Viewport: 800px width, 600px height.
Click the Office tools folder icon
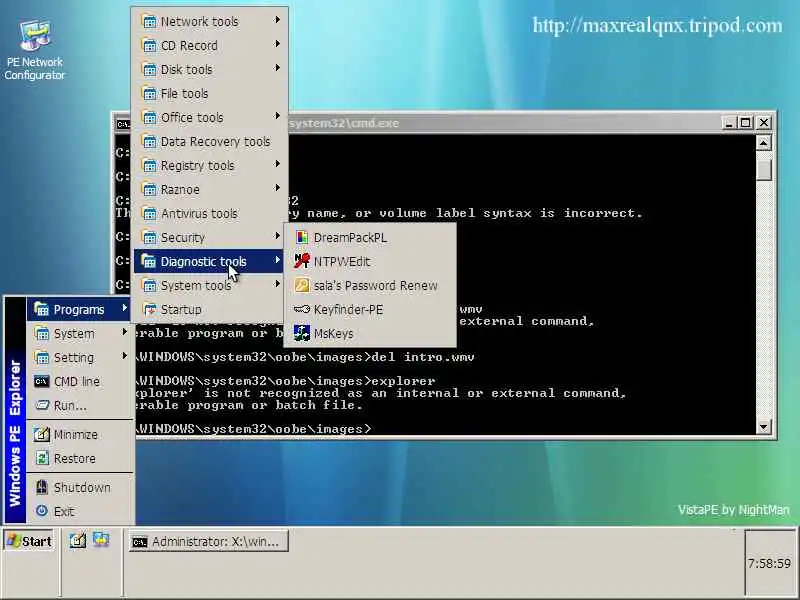click(148, 117)
